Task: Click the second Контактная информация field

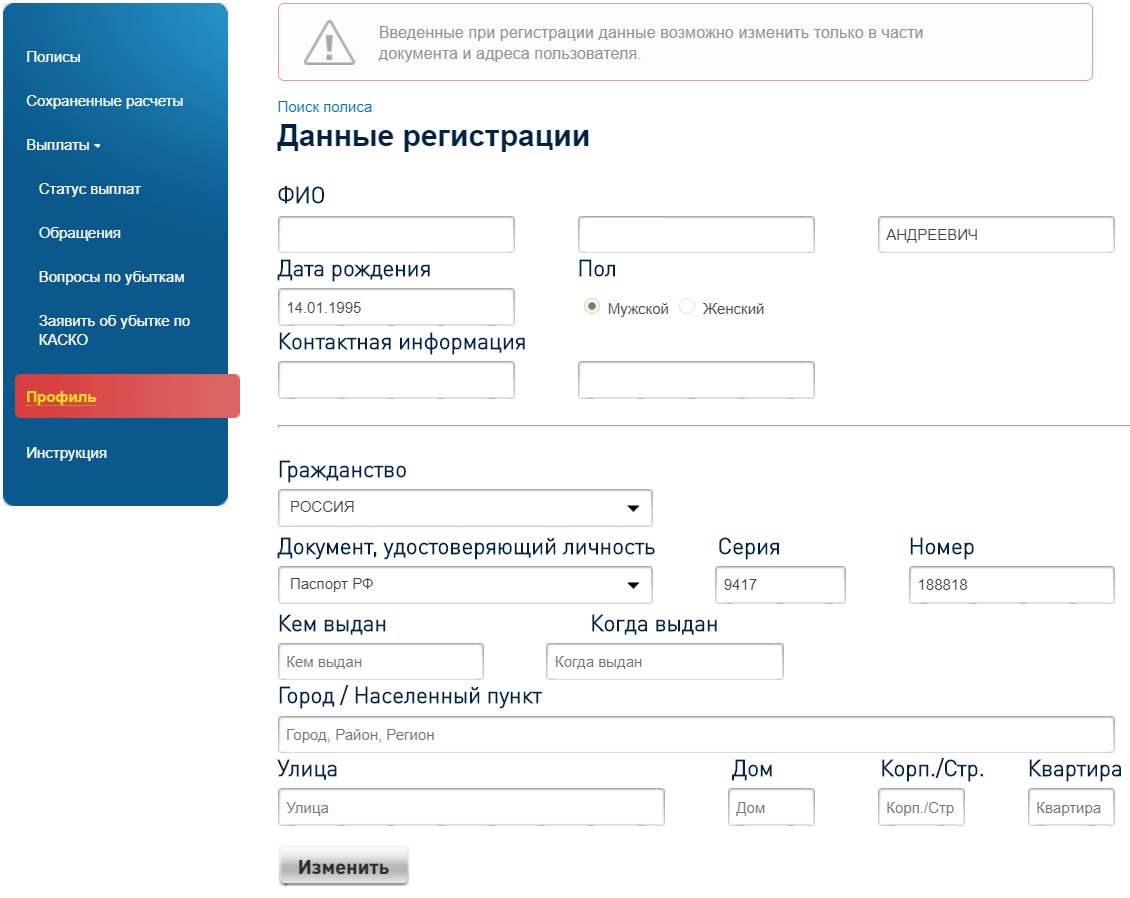Action: coord(696,380)
